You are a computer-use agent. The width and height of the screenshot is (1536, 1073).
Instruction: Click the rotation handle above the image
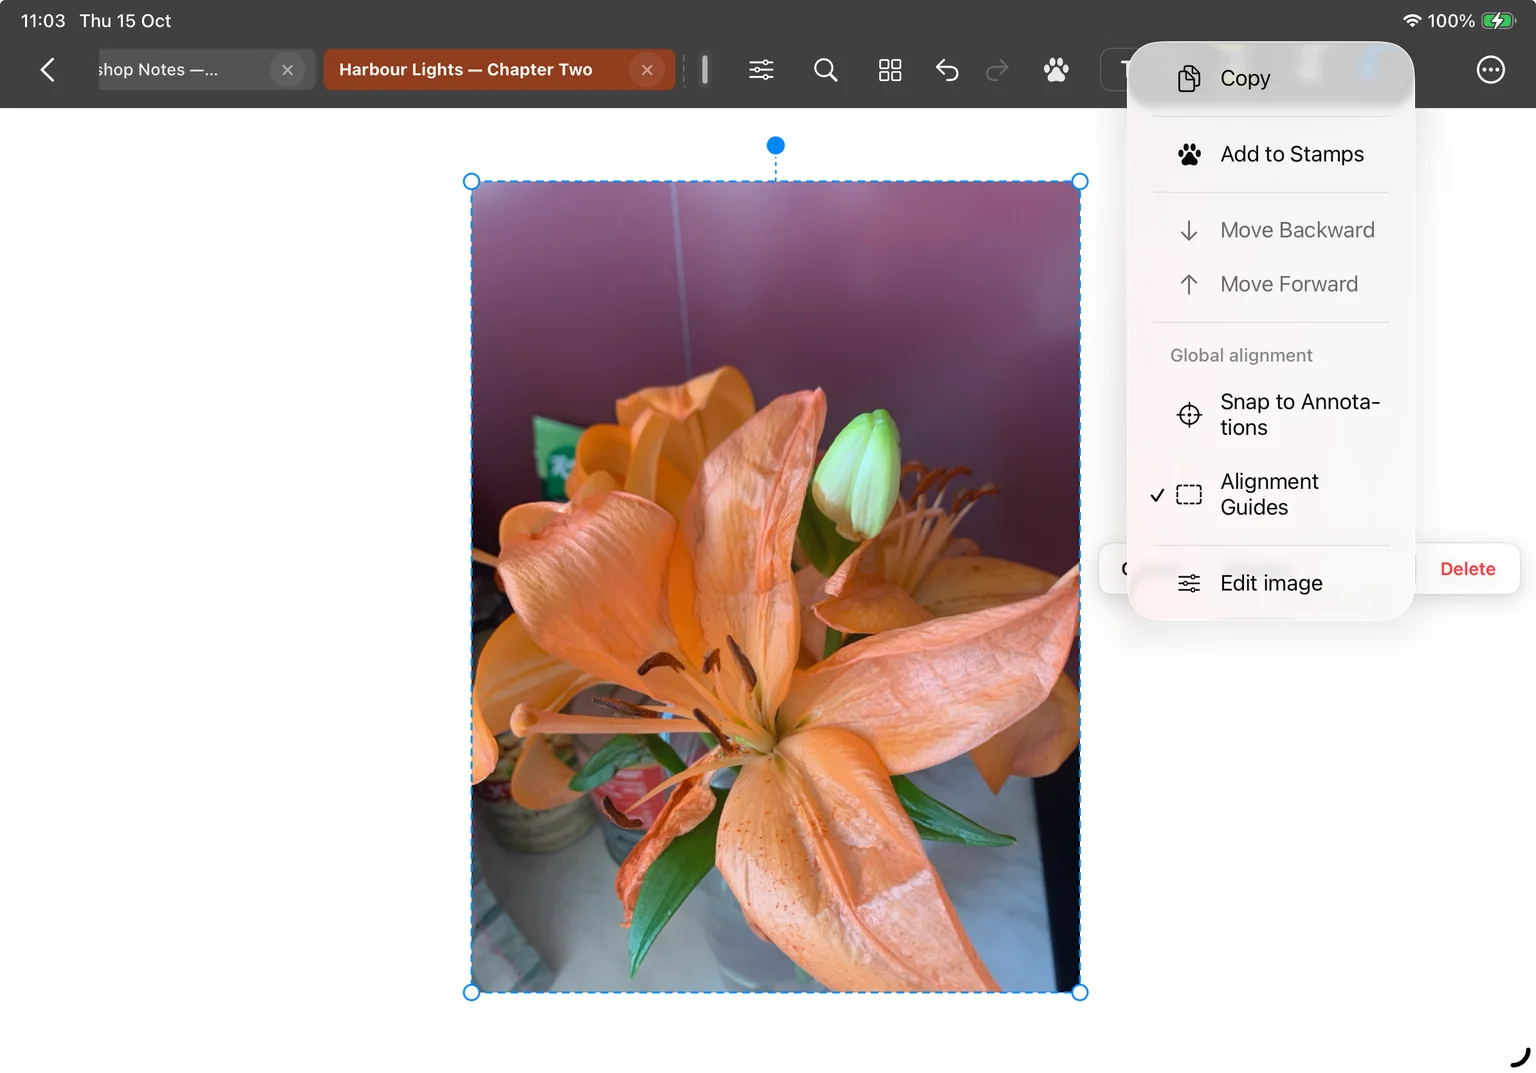pos(775,146)
